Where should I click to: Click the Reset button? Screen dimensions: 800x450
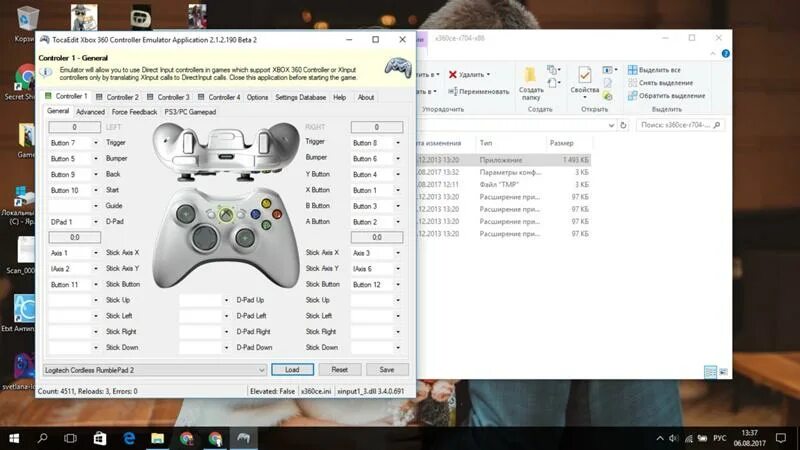pyautogui.click(x=339, y=369)
